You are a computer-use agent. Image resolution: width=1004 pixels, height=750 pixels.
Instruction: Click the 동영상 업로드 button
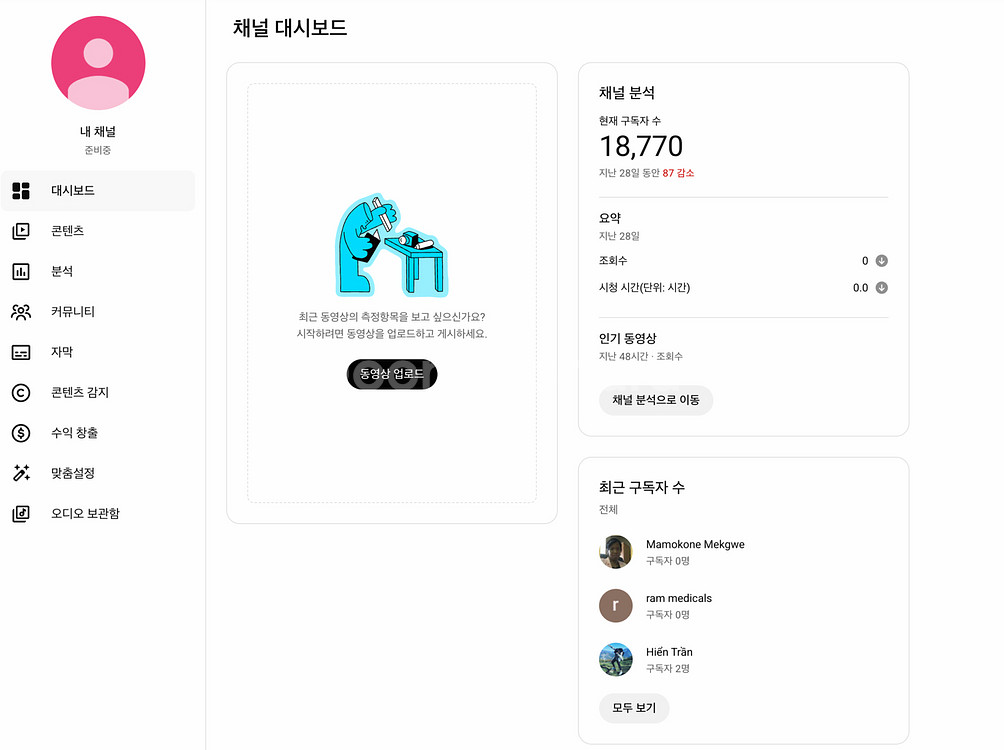392,374
